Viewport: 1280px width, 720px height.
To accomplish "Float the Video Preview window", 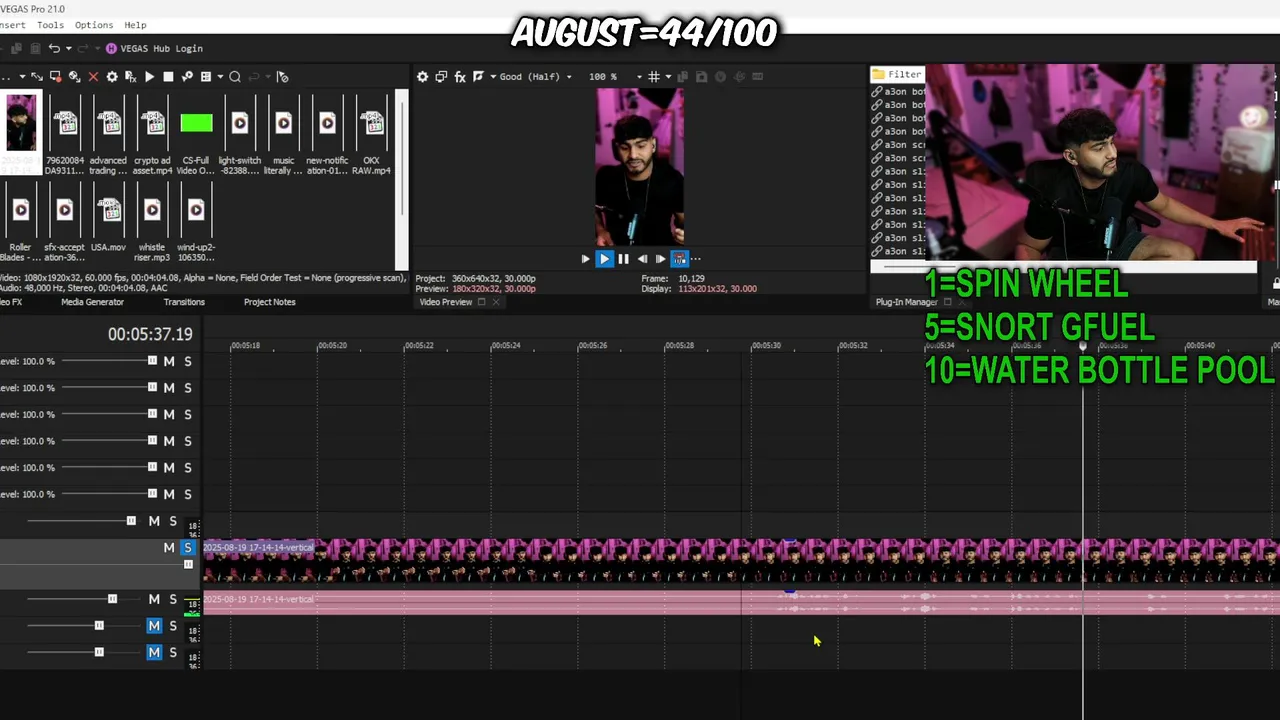I will (481, 302).
